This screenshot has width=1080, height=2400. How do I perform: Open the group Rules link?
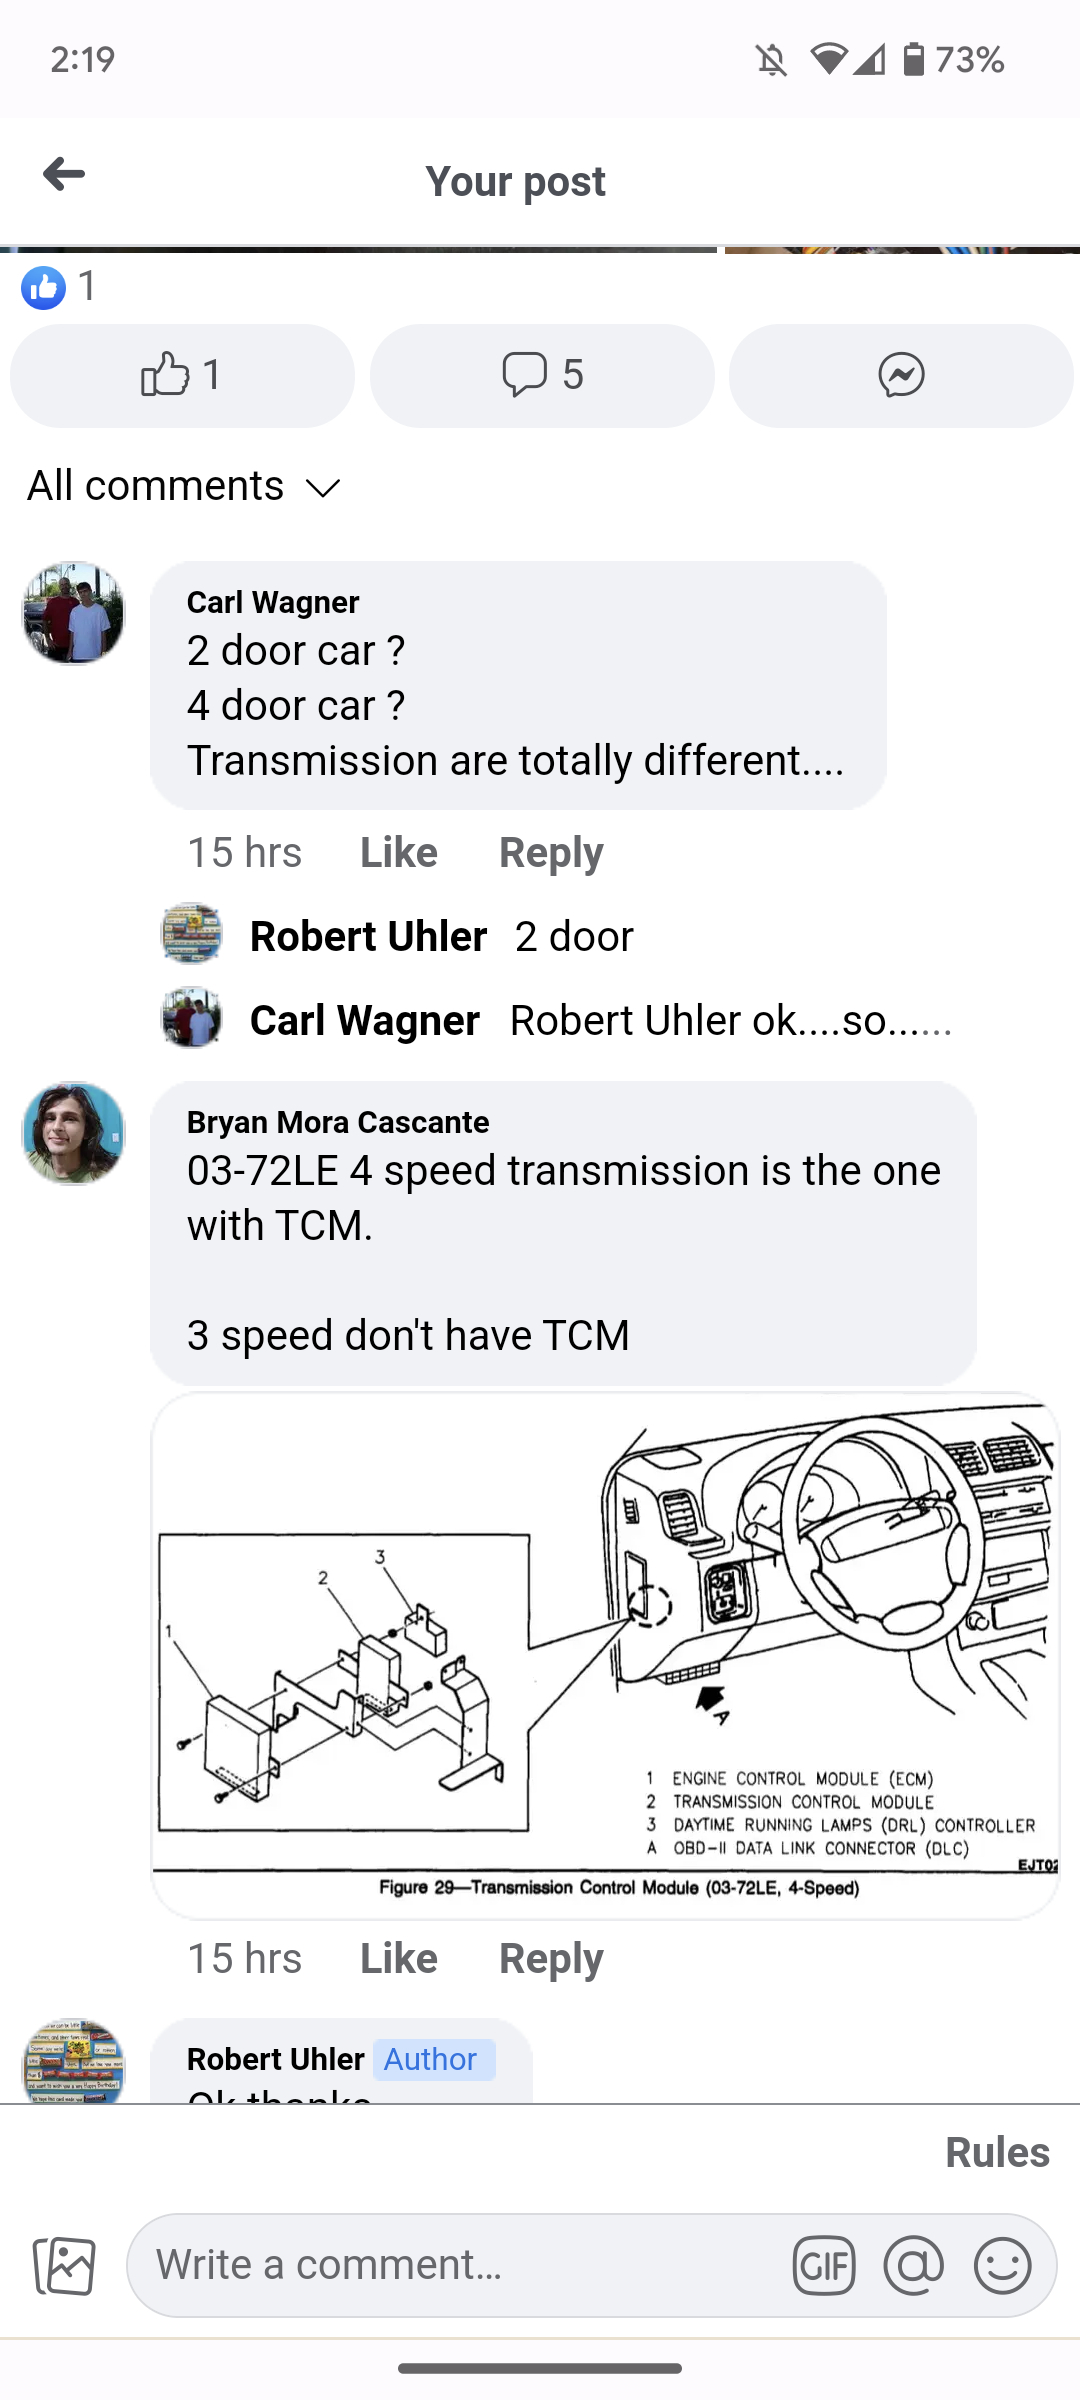coord(997,2152)
